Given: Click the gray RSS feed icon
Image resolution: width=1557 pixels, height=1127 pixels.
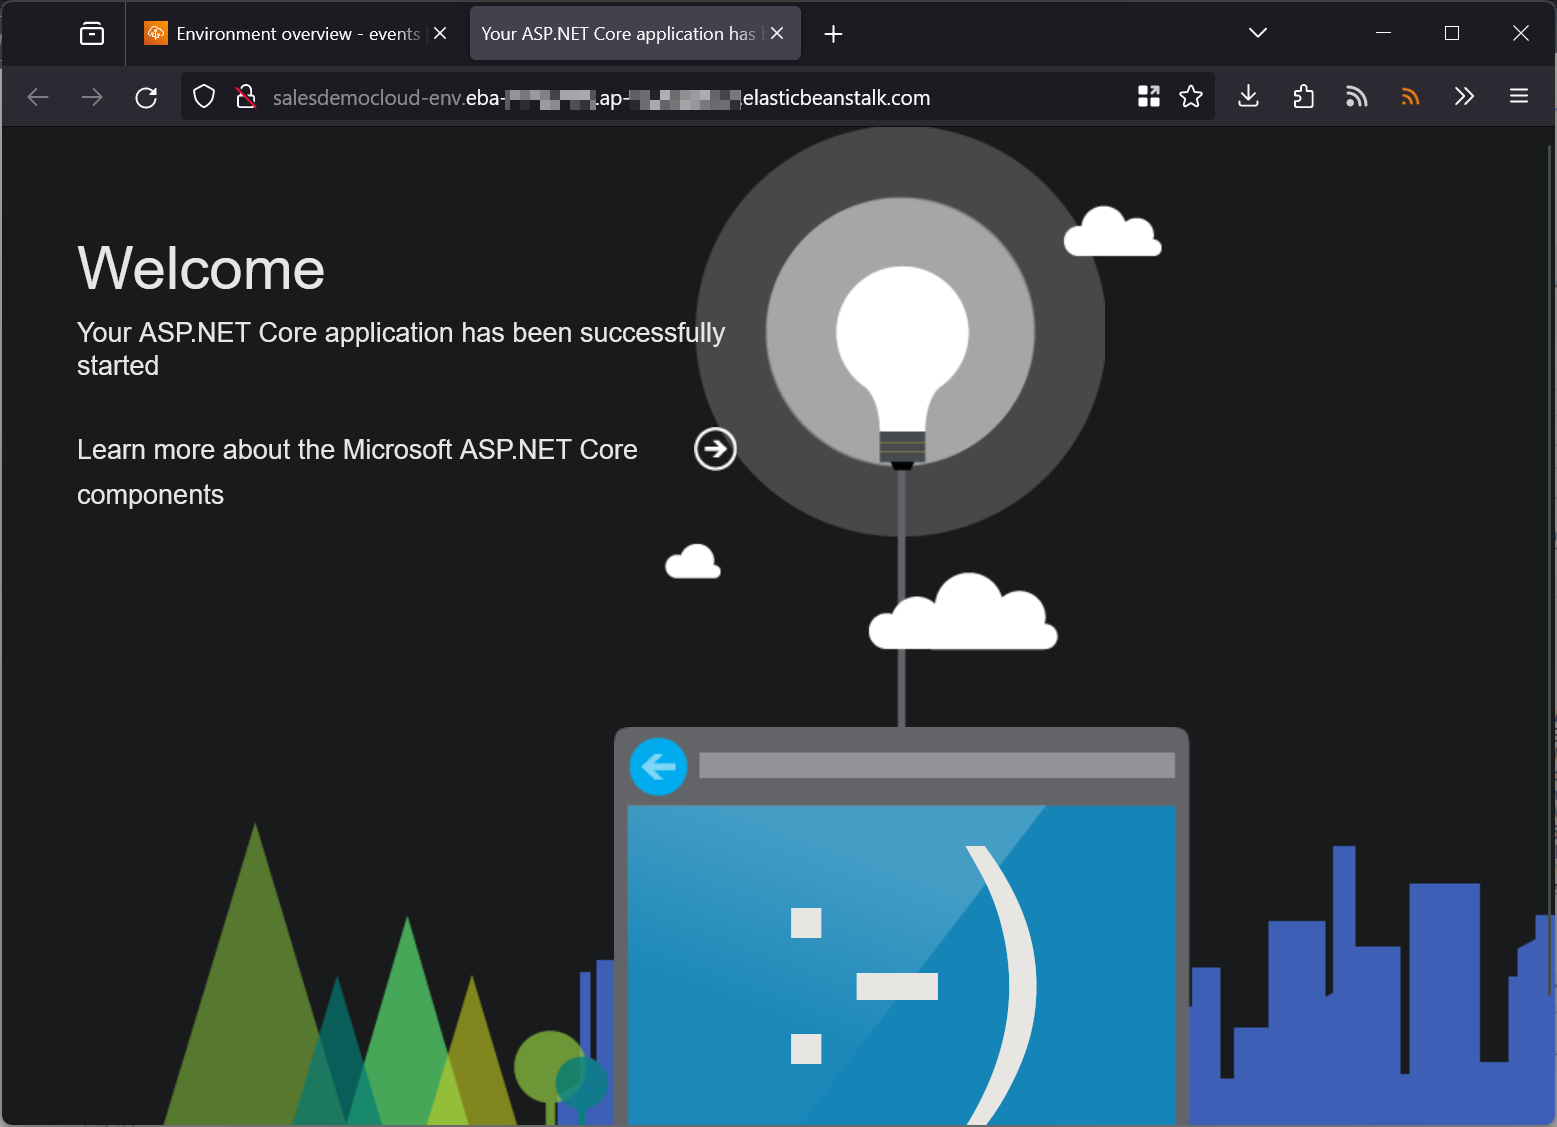Looking at the screenshot, I should pyautogui.click(x=1356, y=96).
